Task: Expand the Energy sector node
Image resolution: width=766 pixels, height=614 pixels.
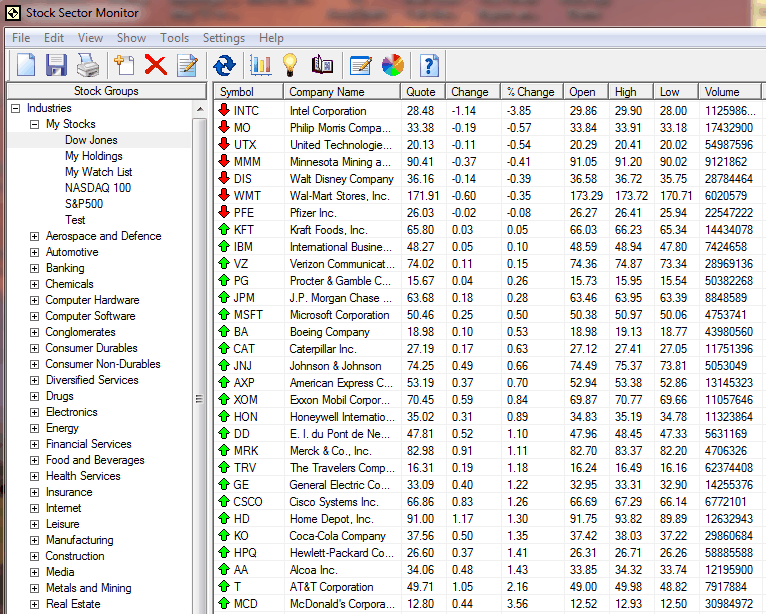Action: click(x=35, y=428)
